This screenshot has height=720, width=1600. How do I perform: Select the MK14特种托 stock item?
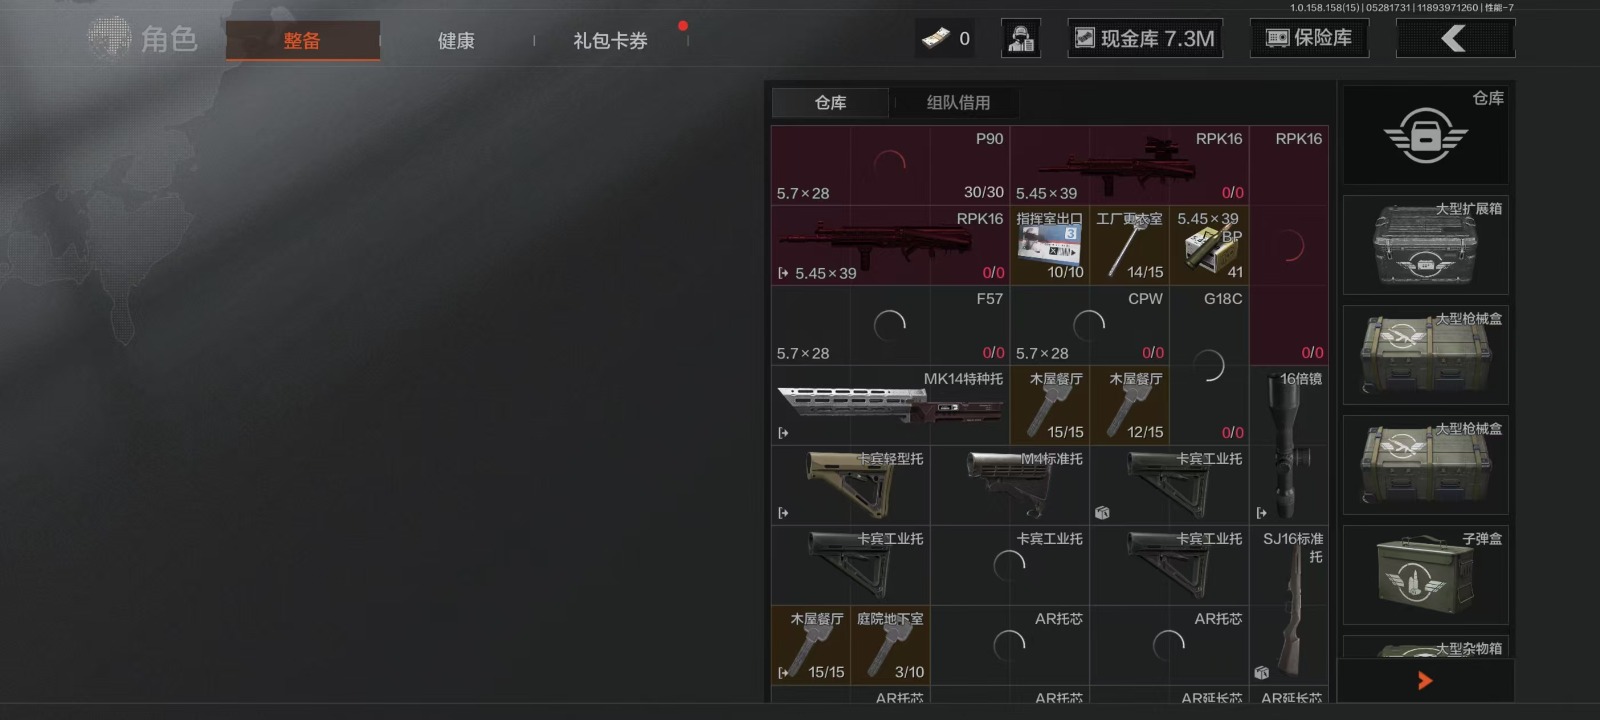pos(890,406)
